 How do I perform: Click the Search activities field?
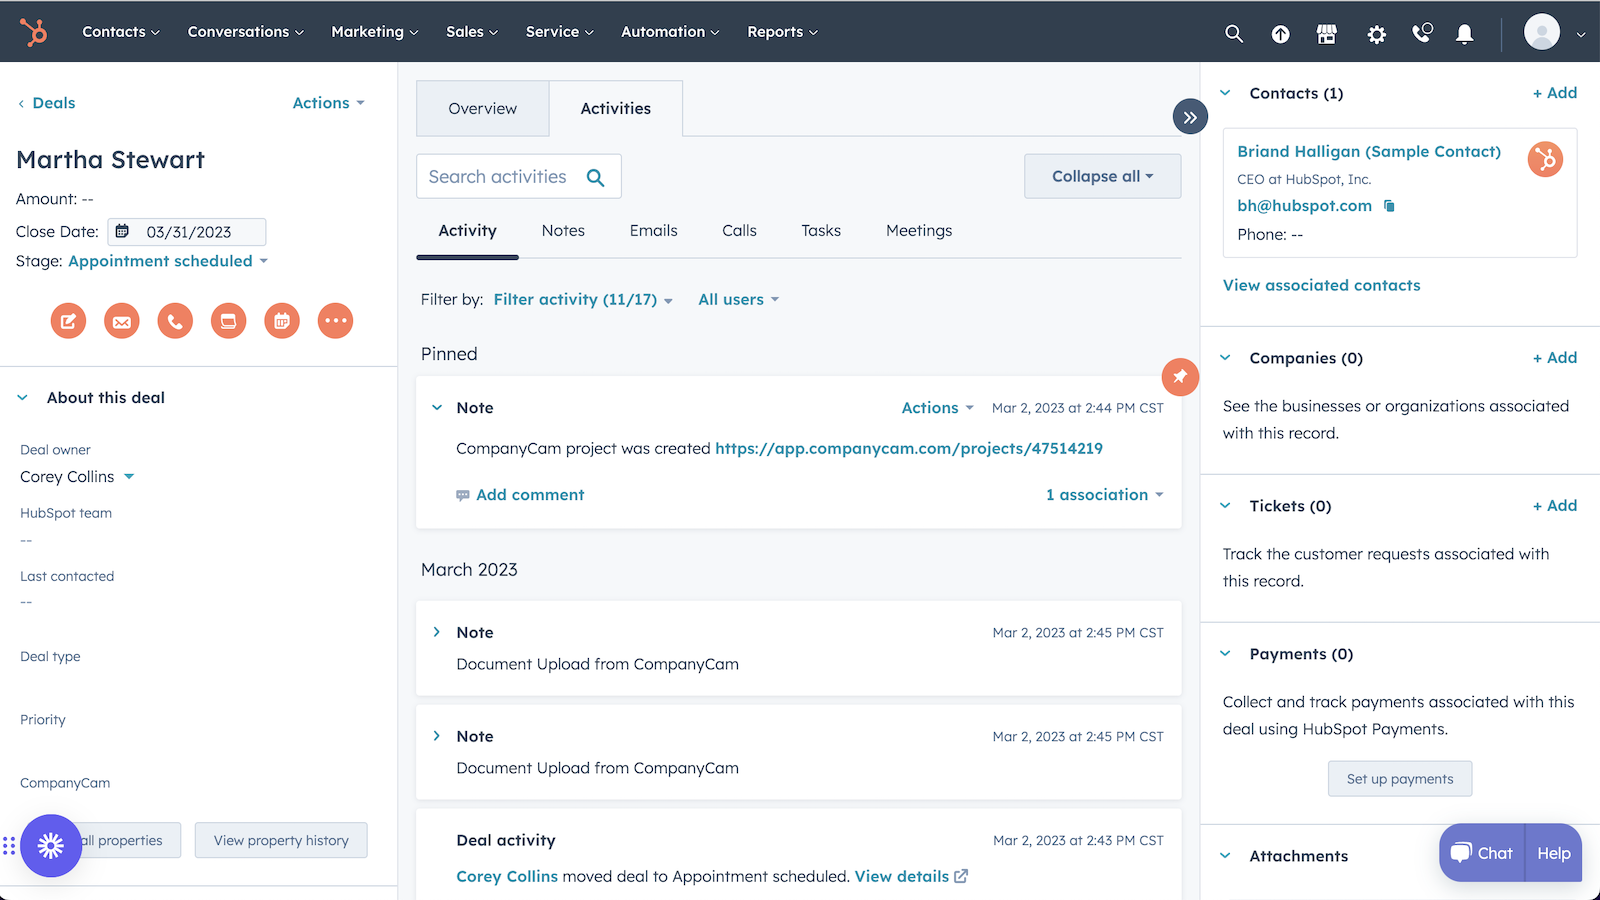(x=500, y=177)
